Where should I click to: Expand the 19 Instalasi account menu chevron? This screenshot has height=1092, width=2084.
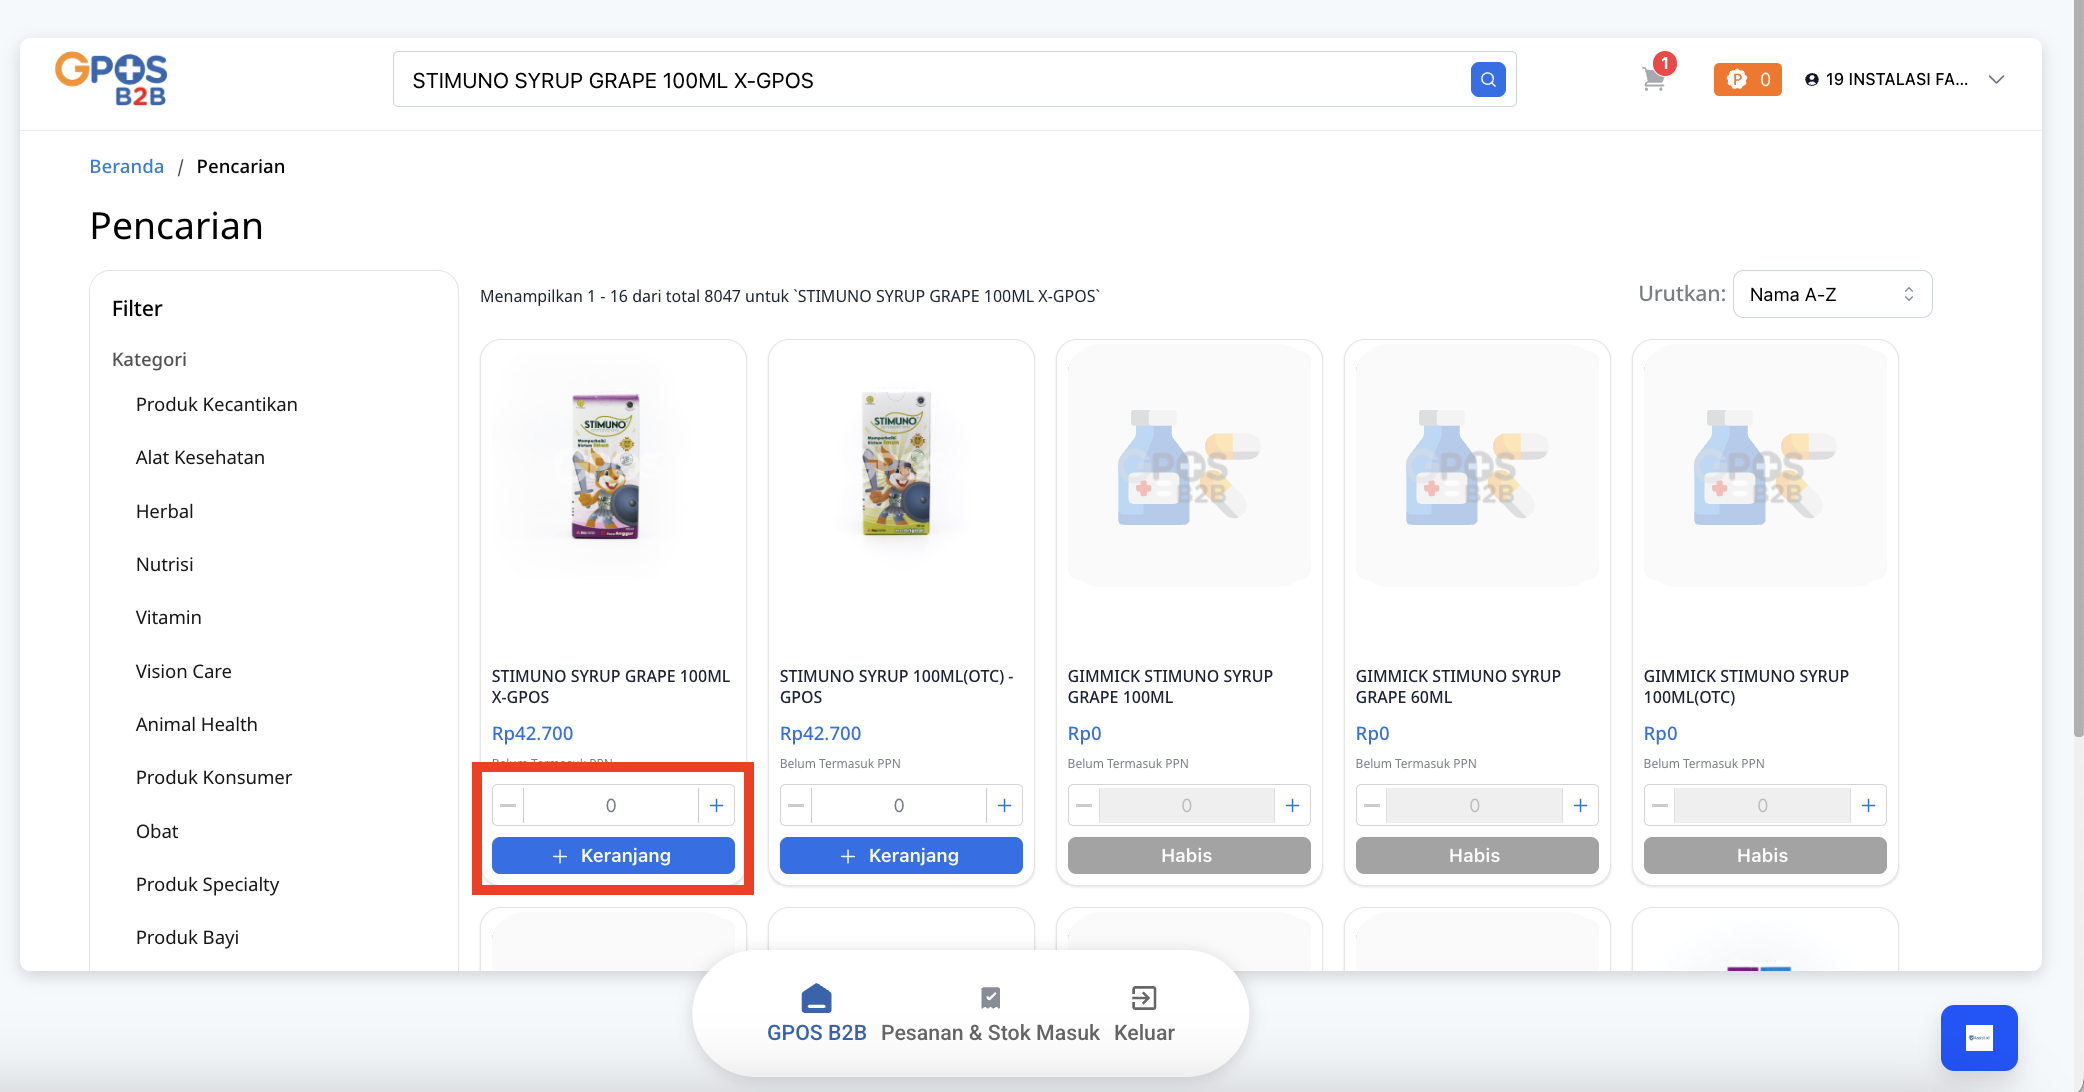click(1996, 80)
